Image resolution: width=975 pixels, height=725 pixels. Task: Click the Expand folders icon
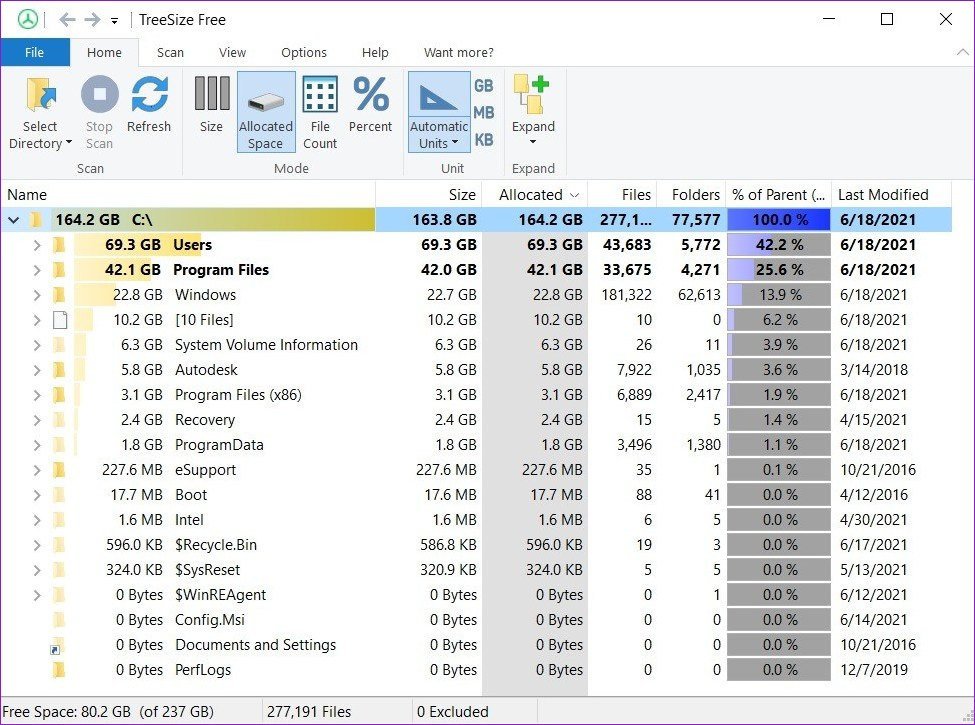532,95
